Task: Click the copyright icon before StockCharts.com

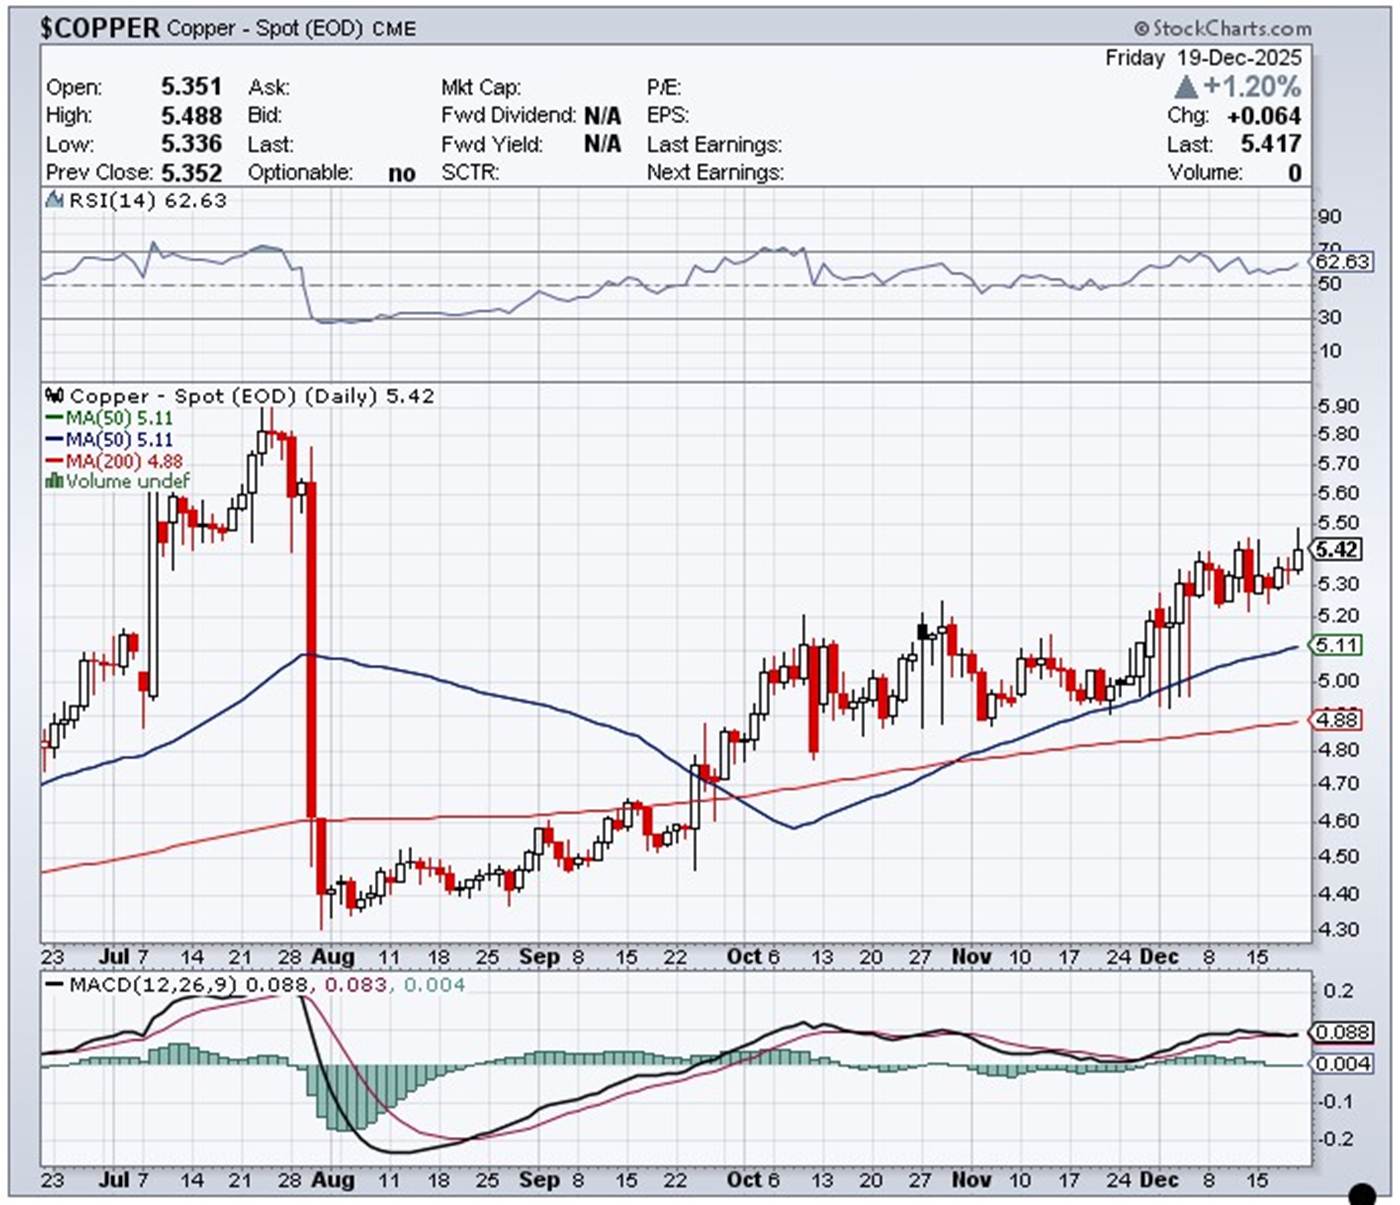Action: click(x=1141, y=29)
